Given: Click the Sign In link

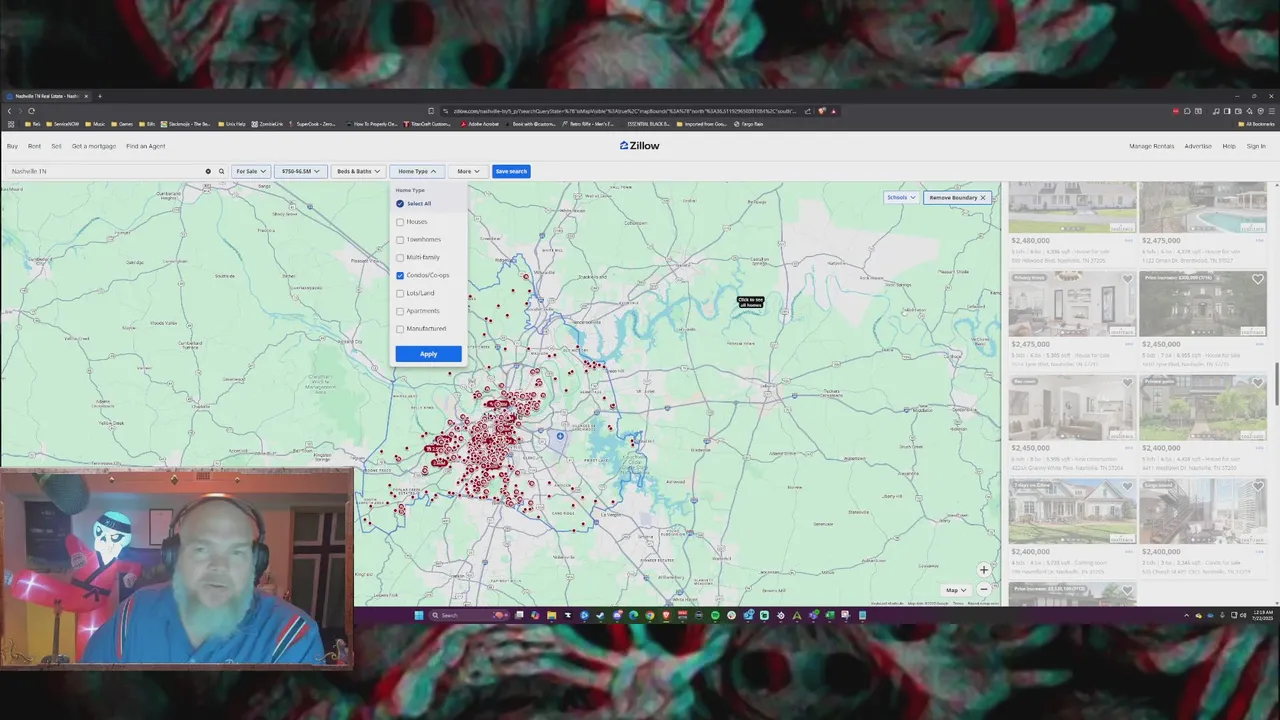Looking at the screenshot, I should 1256,146.
